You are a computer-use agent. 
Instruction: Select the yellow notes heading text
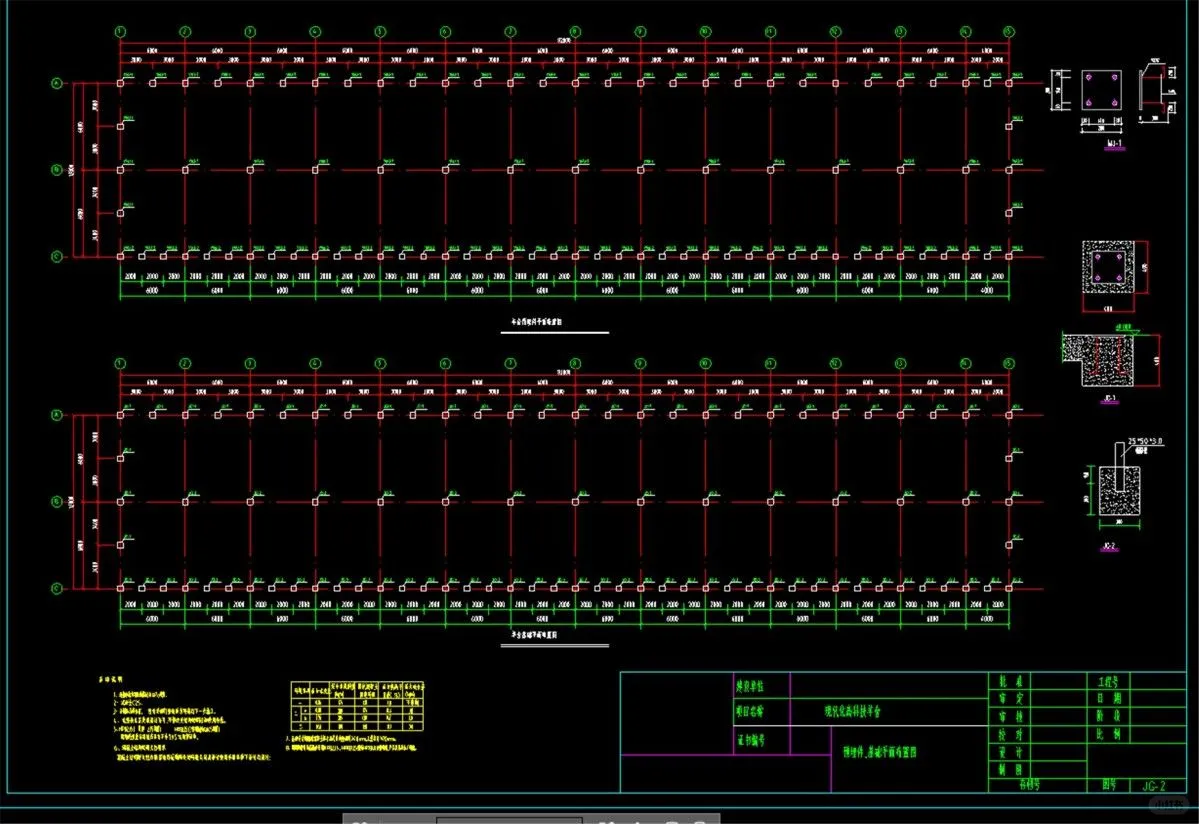pos(110,679)
